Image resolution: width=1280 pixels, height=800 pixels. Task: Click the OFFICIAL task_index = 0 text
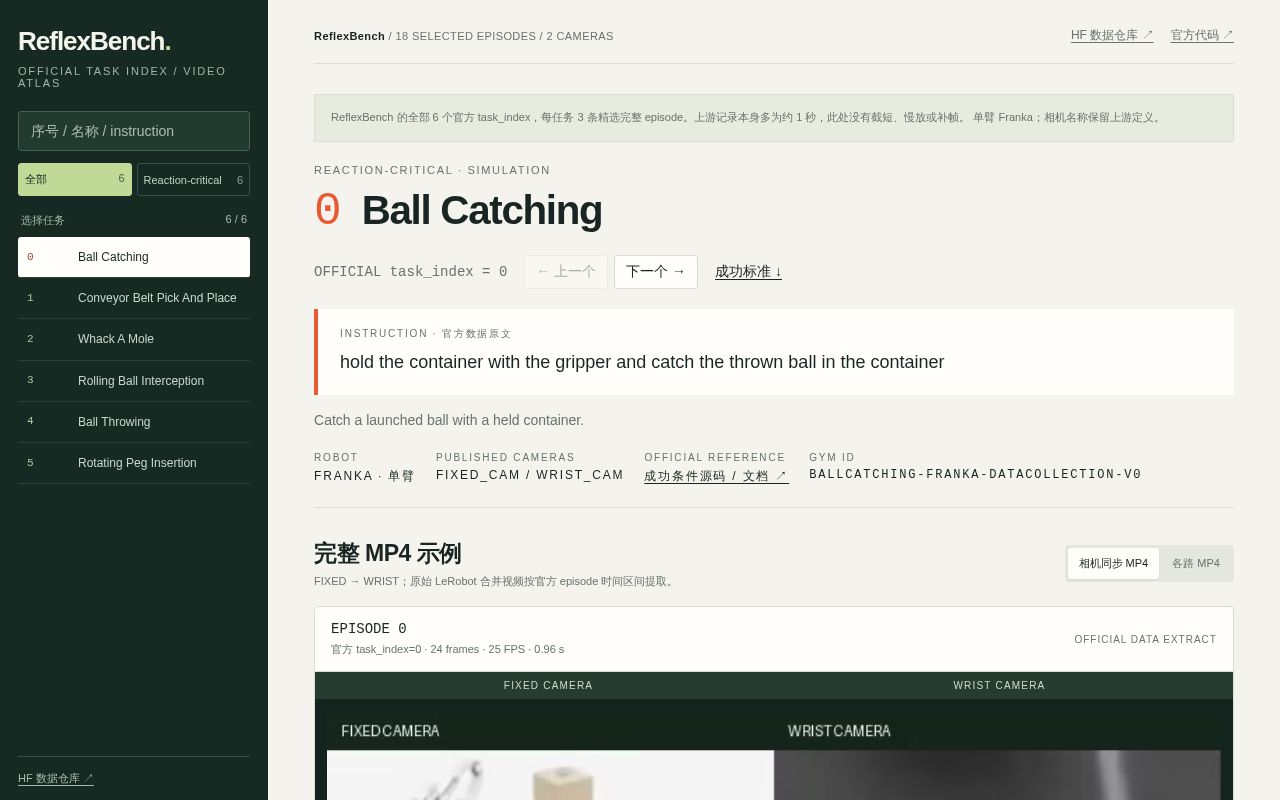(411, 272)
